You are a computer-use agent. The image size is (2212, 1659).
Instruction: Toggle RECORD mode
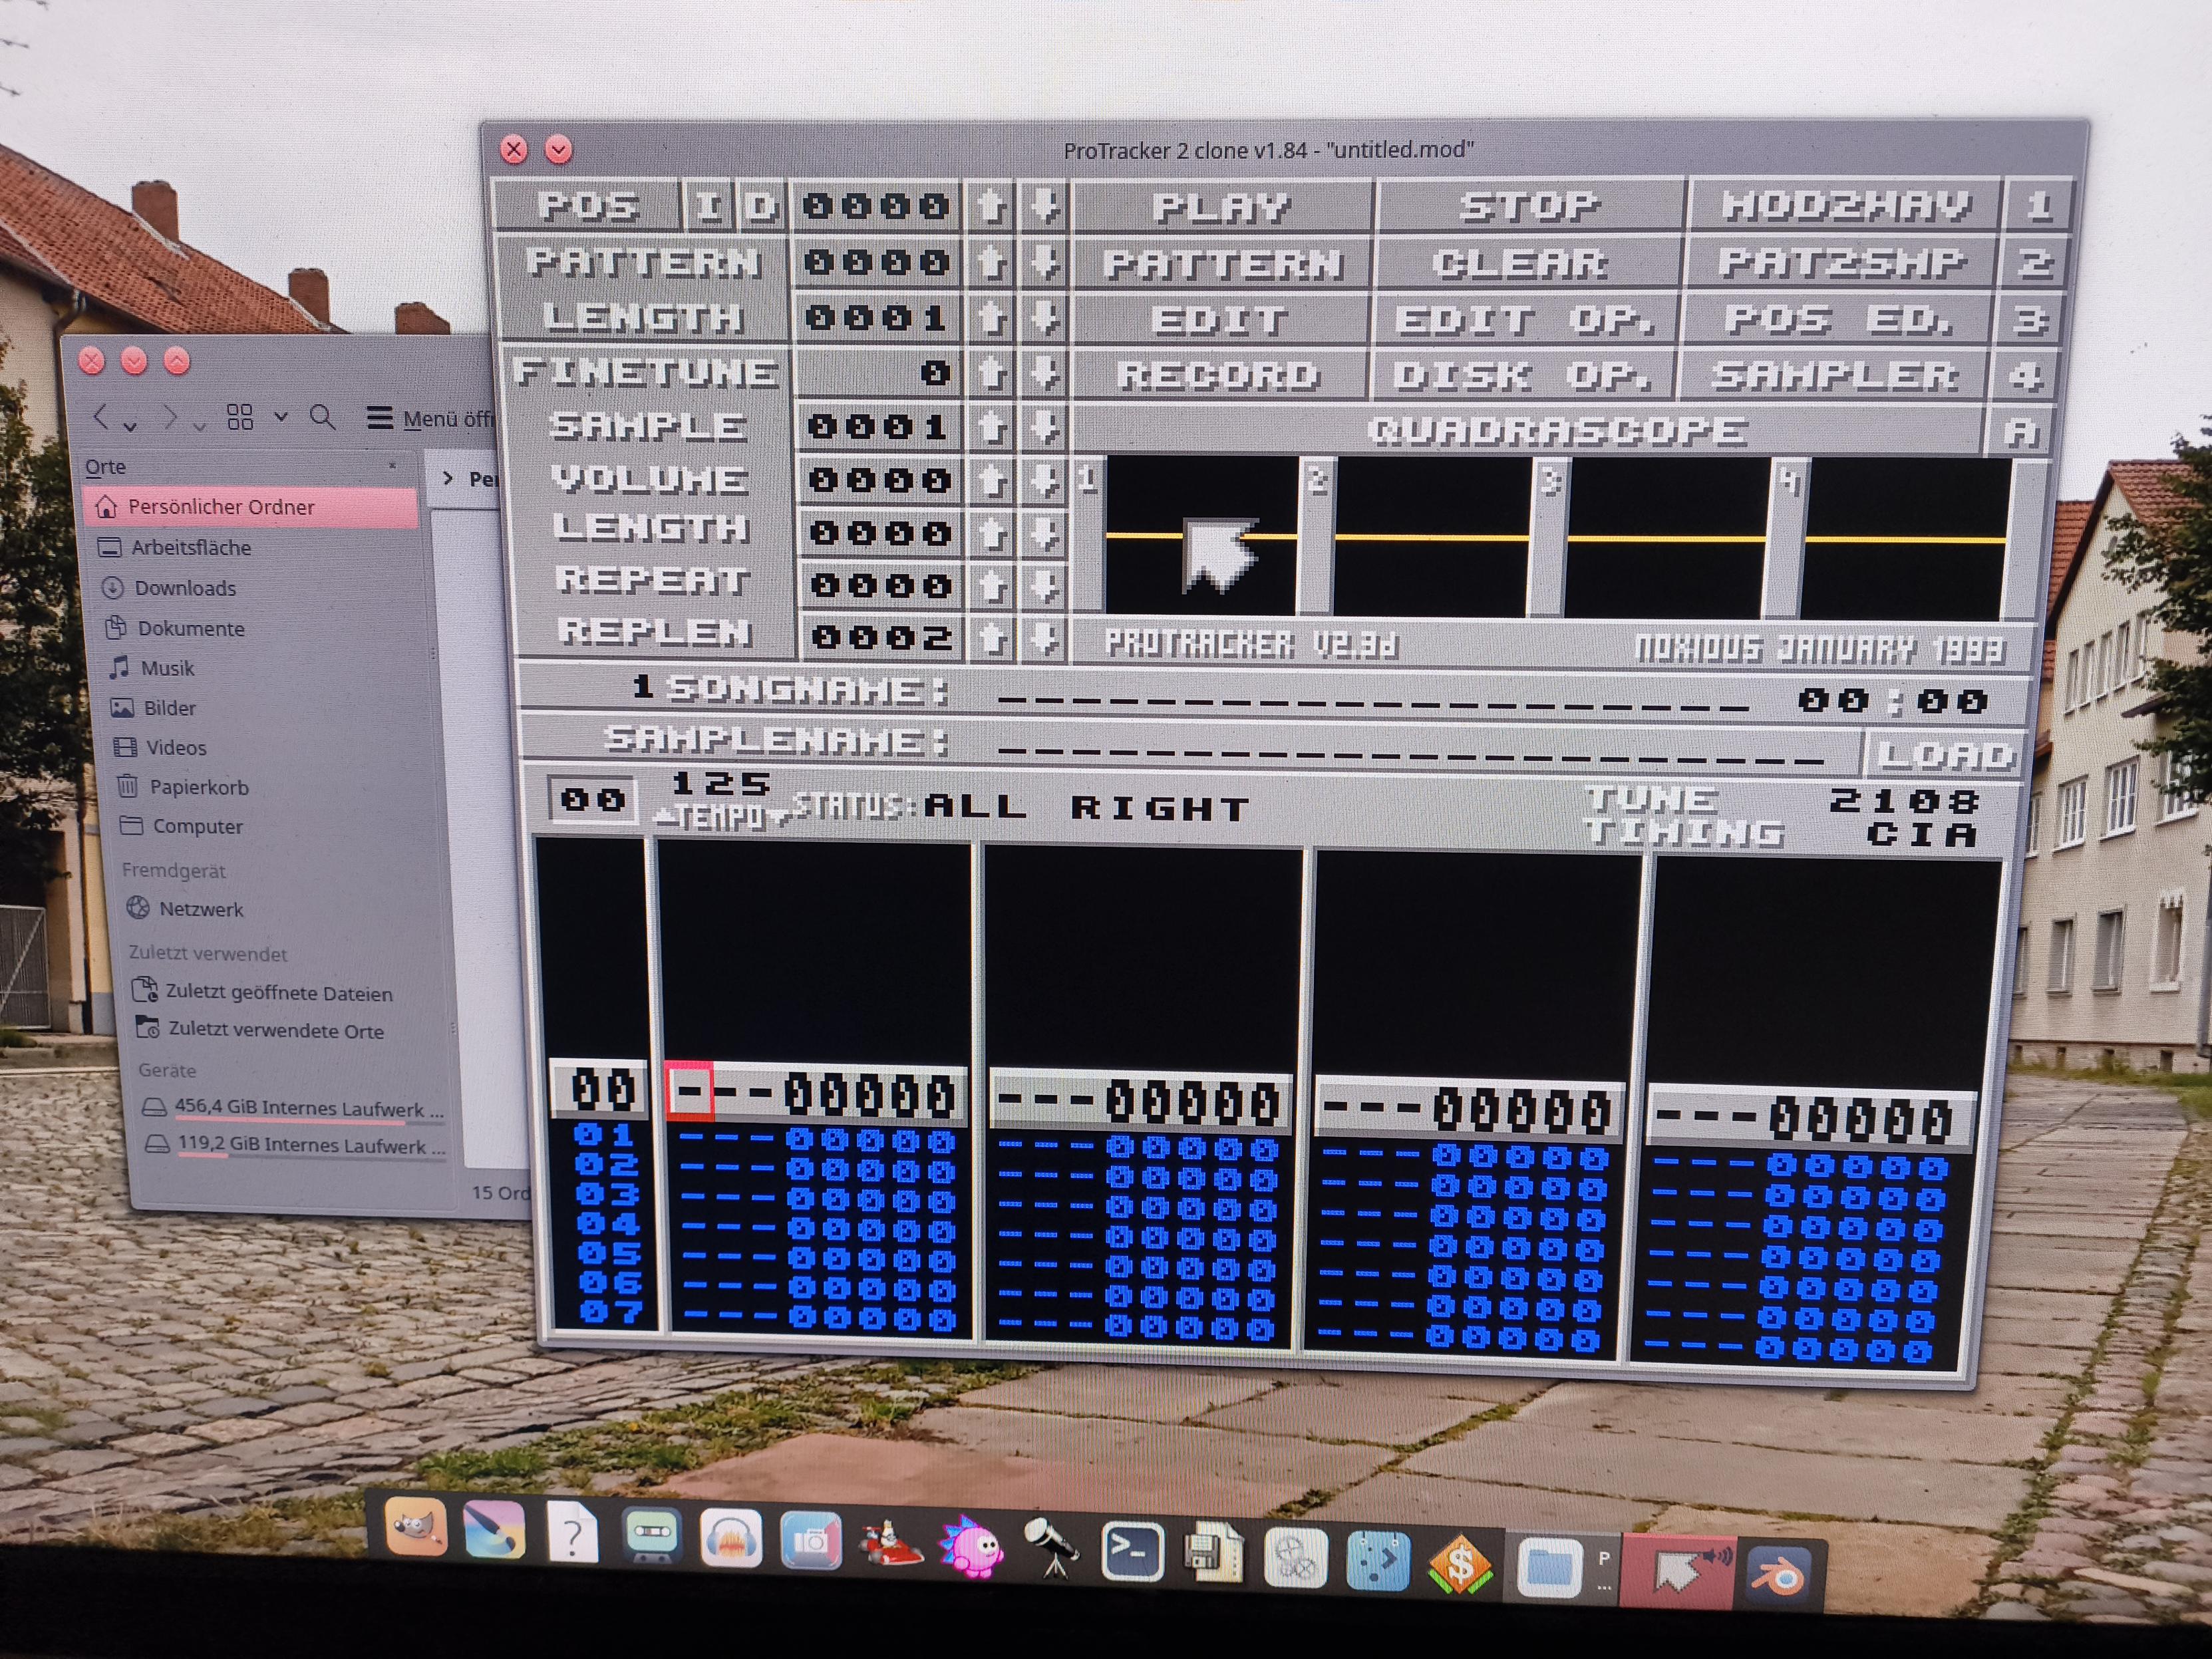1219,375
